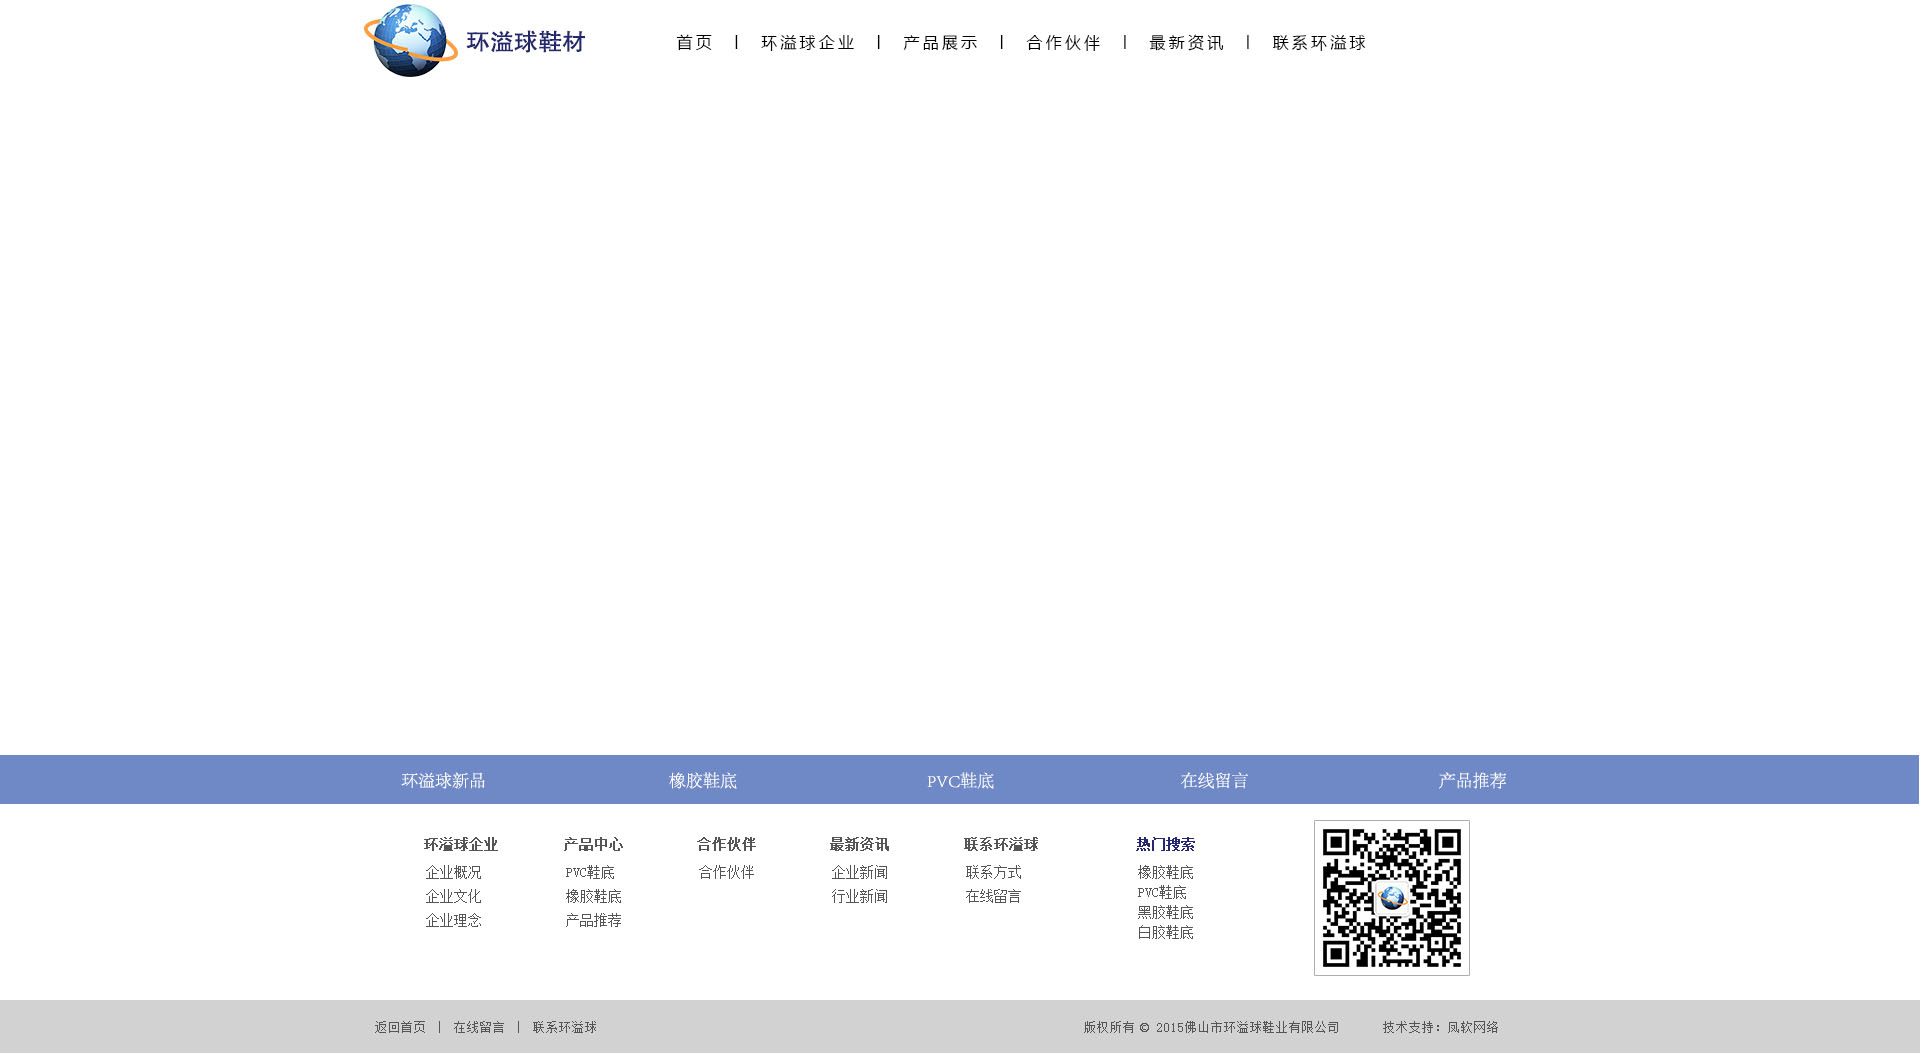Click 在线留言 in the blue bar
Viewport: 1920px width, 1053px height.
[x=1214, y=781]
